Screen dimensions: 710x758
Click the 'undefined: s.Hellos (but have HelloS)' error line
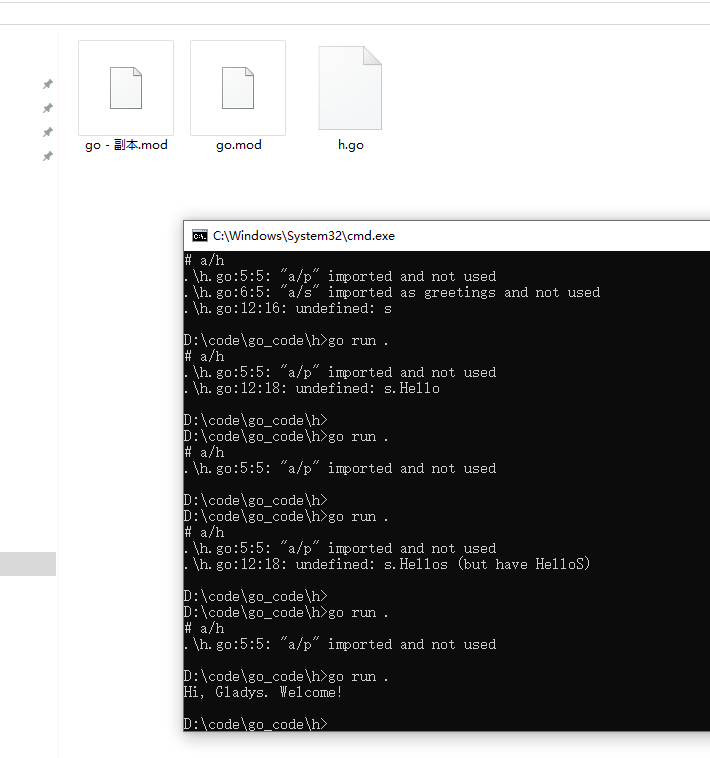coord(387,564)
